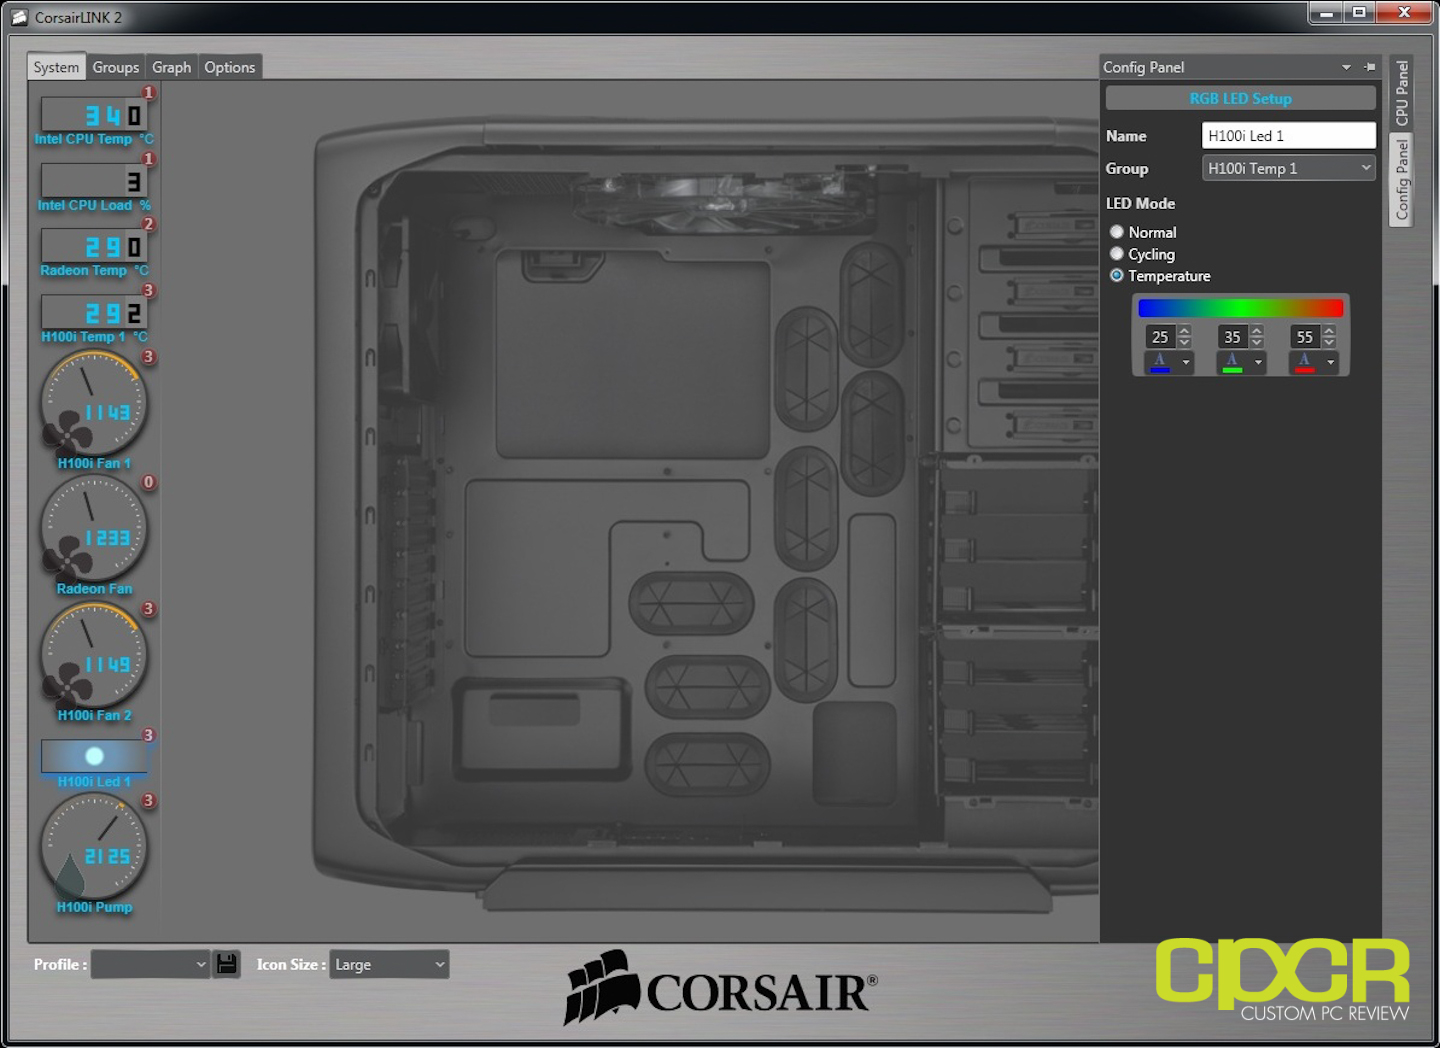Select the Radeon Temp readout
Screen dimensions: 1440x1048
[x=94, y=246]
